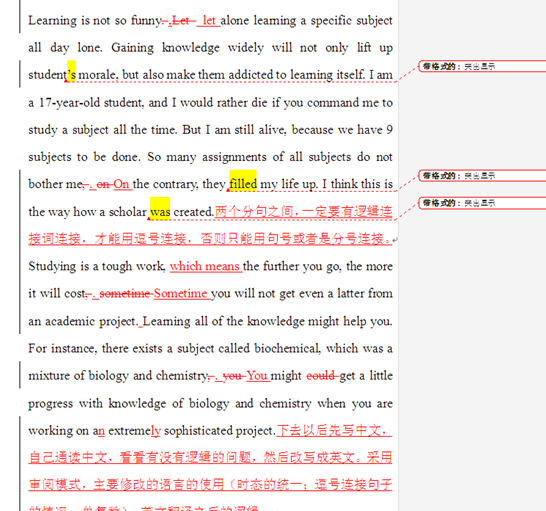Image resolution: width=546 pixels, height=511 pixels.
Task: Click the inserted red word "On" before the contrary
Action: tap(121, 184)
